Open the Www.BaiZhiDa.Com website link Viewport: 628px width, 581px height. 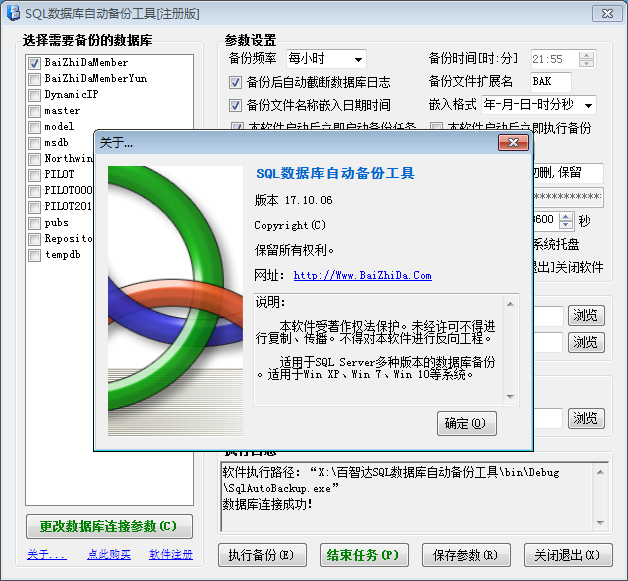click(x=362, y=275)
